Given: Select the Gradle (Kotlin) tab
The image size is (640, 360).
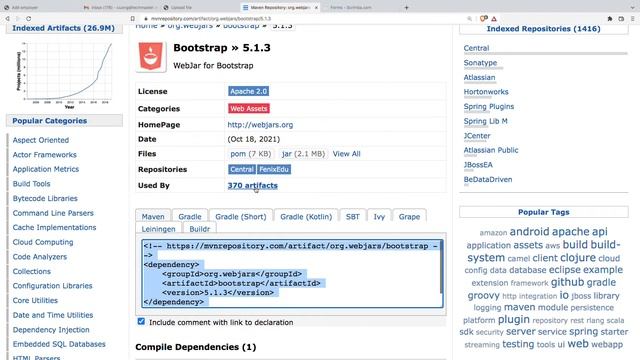Looking at the screenshot, I should point(306,216).
